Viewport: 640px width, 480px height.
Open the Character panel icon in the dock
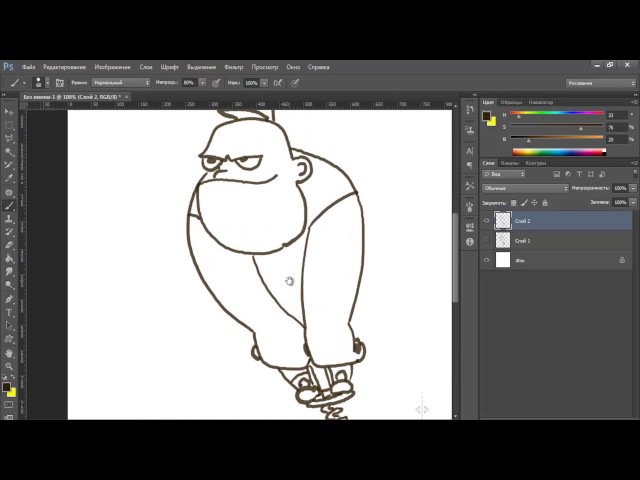click(470, 151)
